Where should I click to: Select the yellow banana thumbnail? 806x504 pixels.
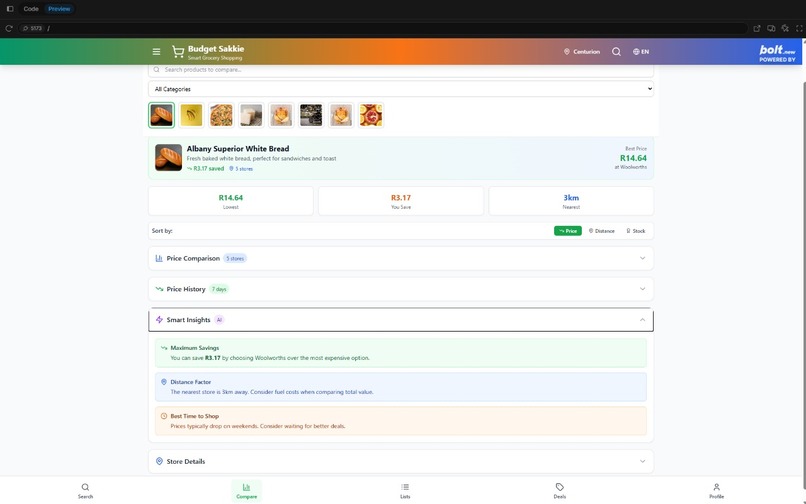pyautogui.click(x=191, y=115)
